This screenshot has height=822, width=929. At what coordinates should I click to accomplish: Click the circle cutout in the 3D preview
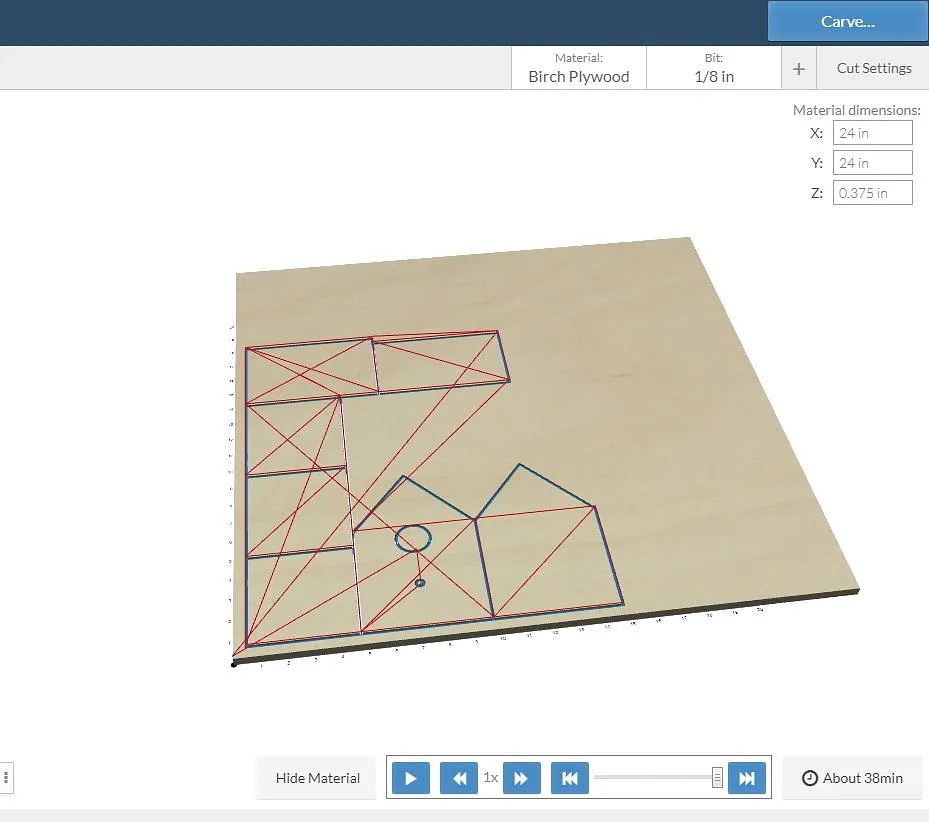[413, 539]
